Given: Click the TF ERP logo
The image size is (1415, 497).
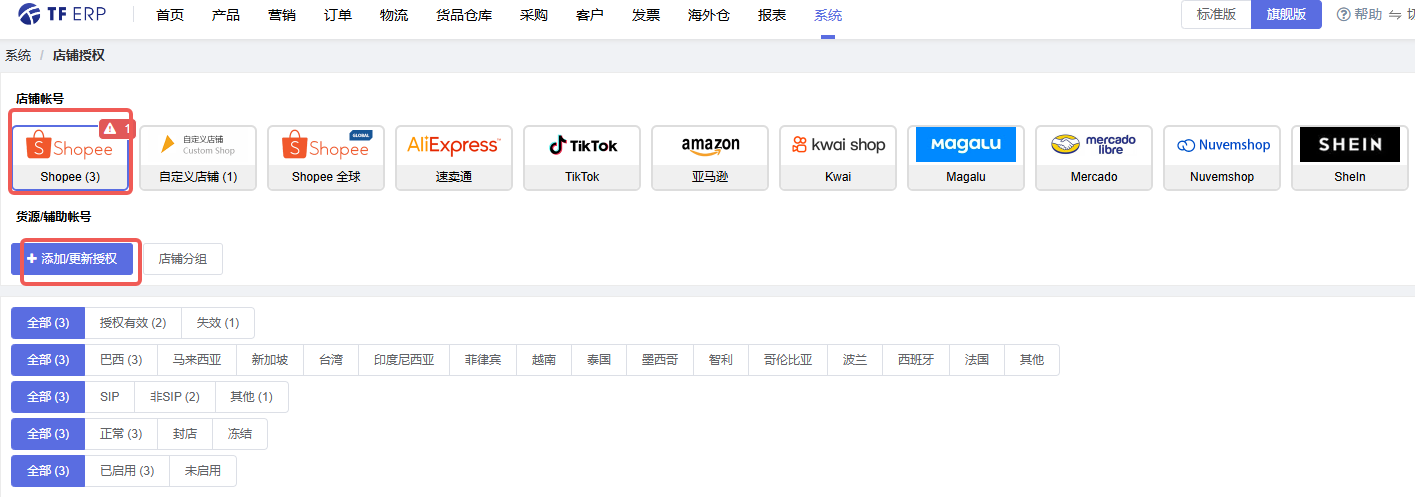Looking at the screenshot, I should [64, 15].
